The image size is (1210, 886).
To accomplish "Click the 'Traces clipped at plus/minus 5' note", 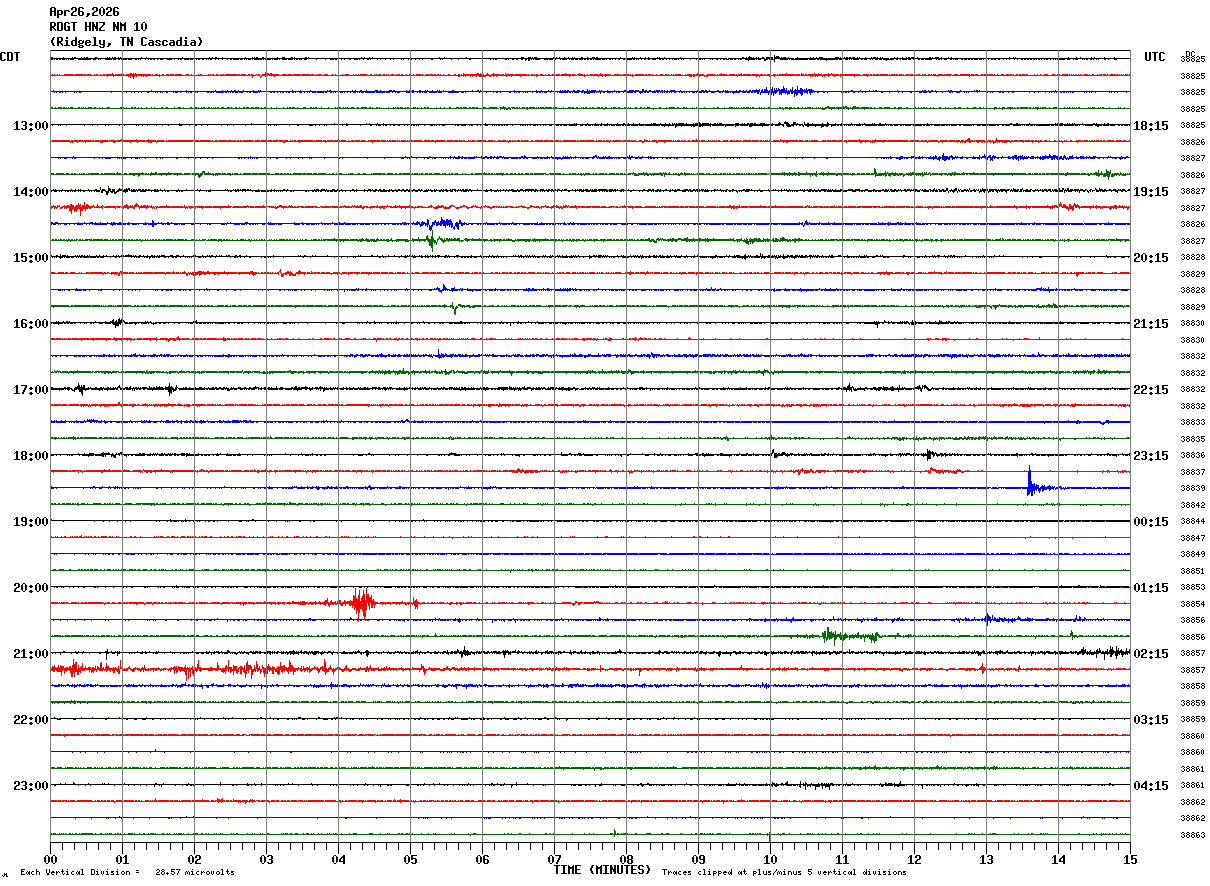I will pos(784,873).
